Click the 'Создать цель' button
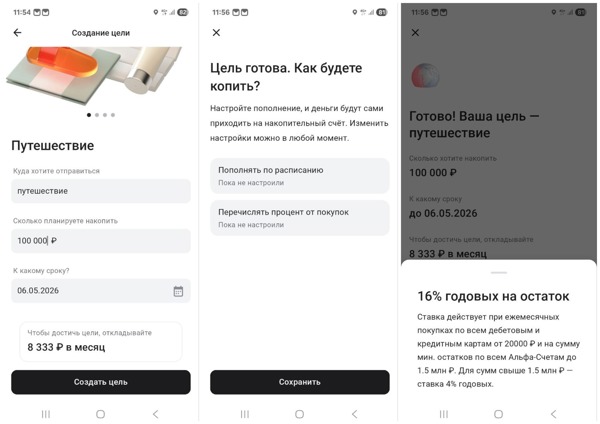The image size is (600, 424). pos(101,382)
